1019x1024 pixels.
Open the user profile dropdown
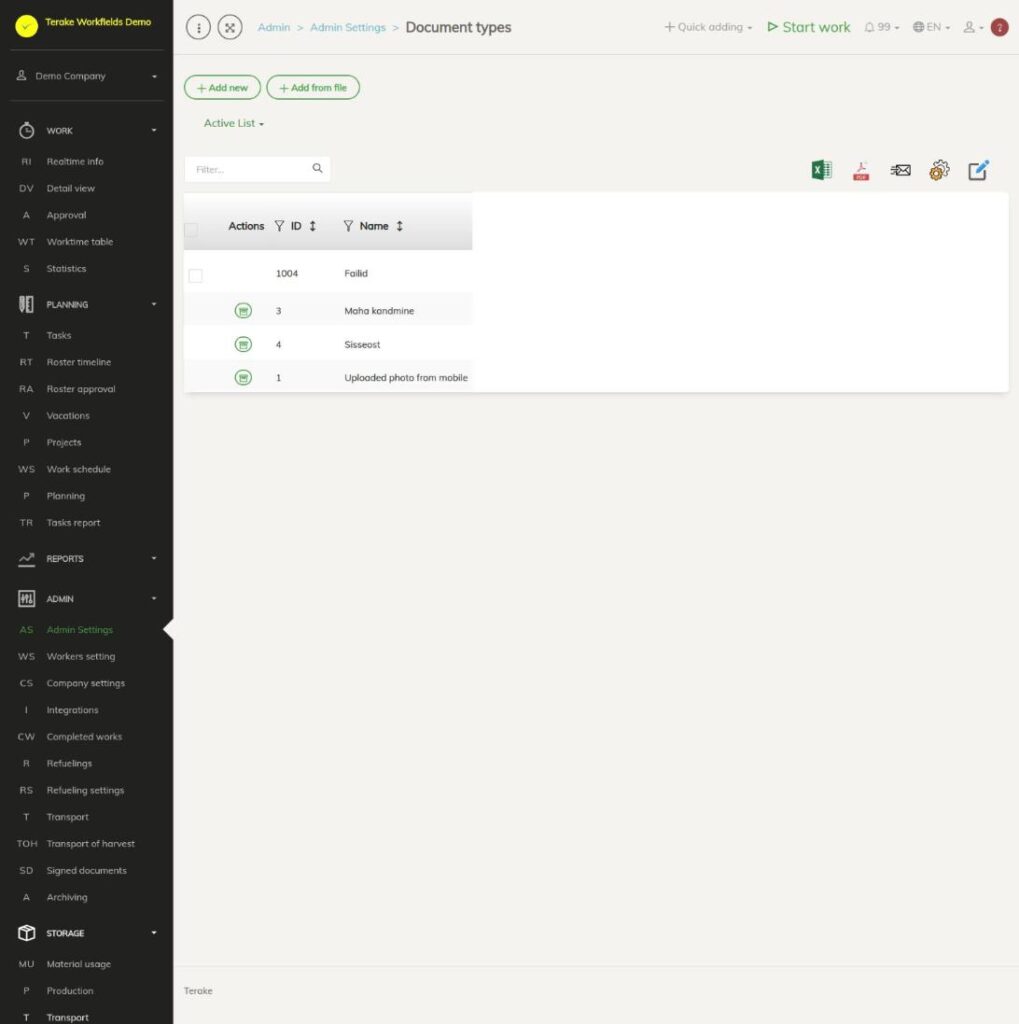pyautogui.click(x=973, y=27)
